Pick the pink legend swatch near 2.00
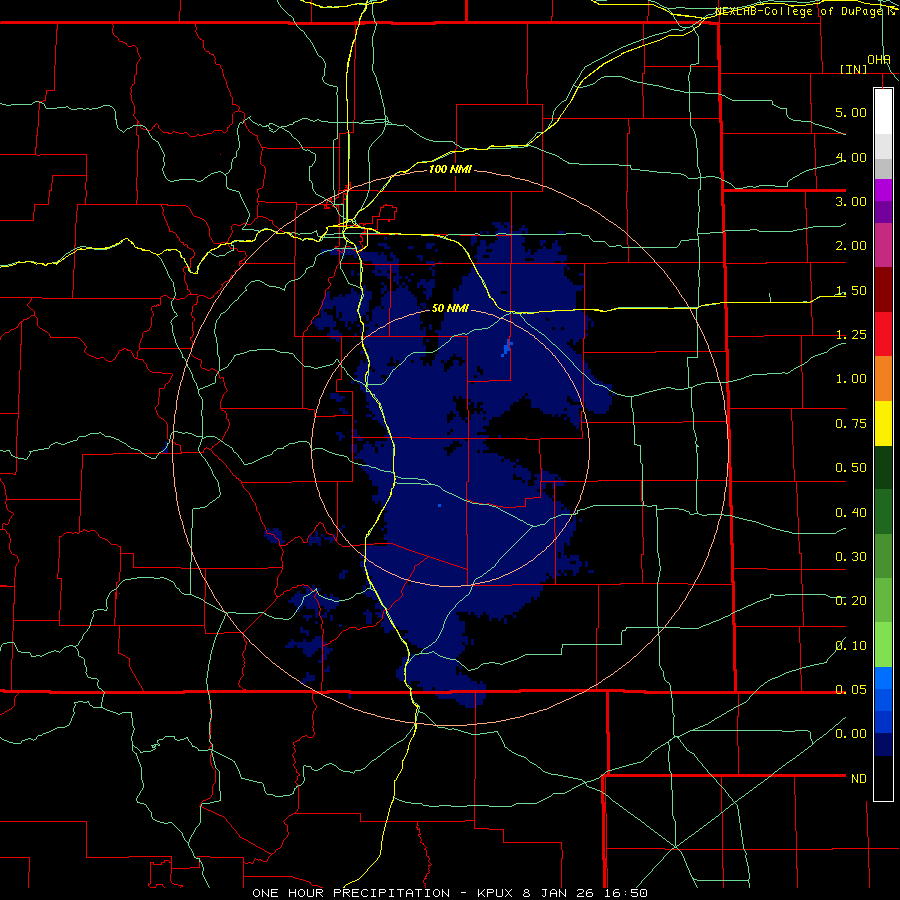 click(883, 245)
